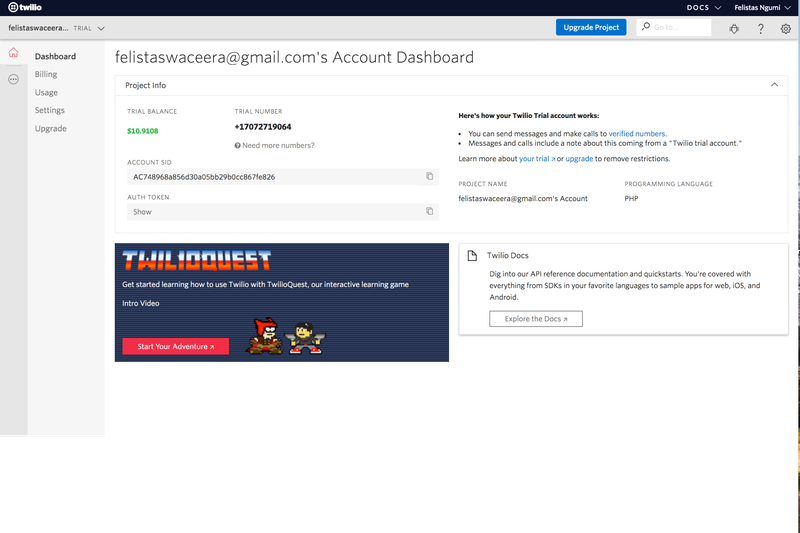The width and height of the screenshot is (800, 533).
Task: Go to Billing in sidebar
Action: click(46, 74)
